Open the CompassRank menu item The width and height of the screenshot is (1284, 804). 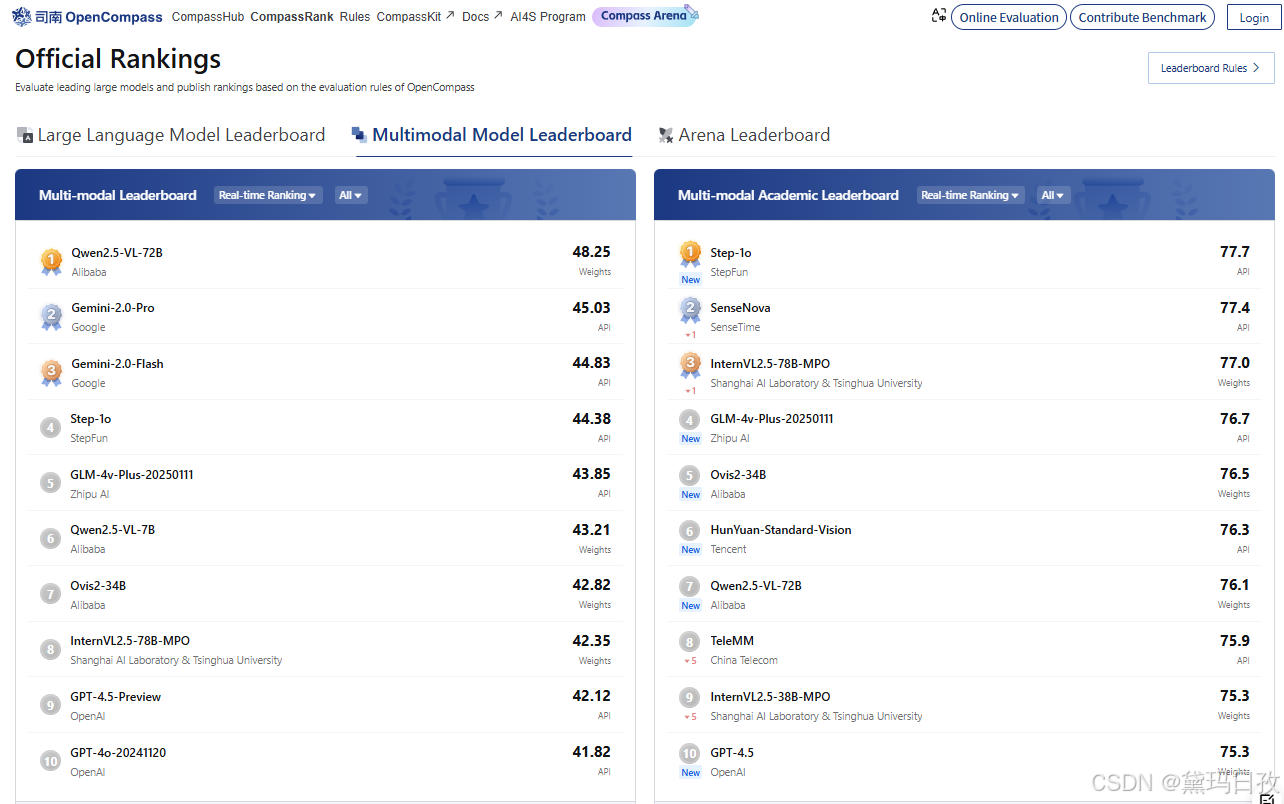pos(291,17)
